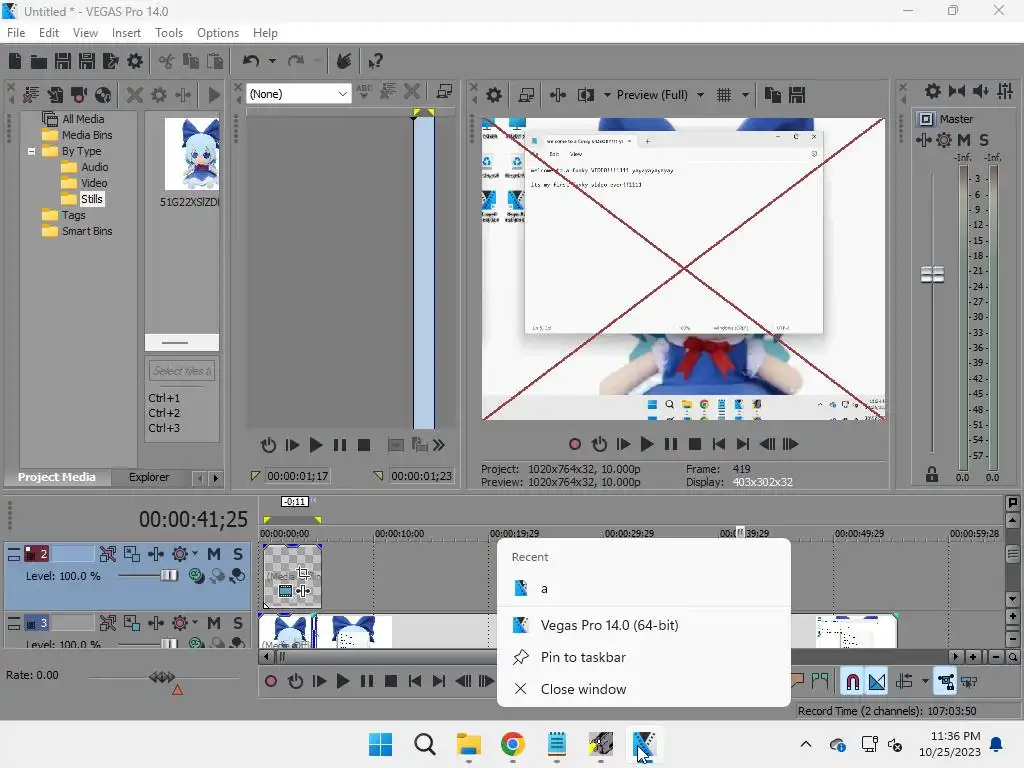Image resolution: width=1024 pixels, height=768 pixels.
Task: Open the File menu
Action: [x=16, y=33]
